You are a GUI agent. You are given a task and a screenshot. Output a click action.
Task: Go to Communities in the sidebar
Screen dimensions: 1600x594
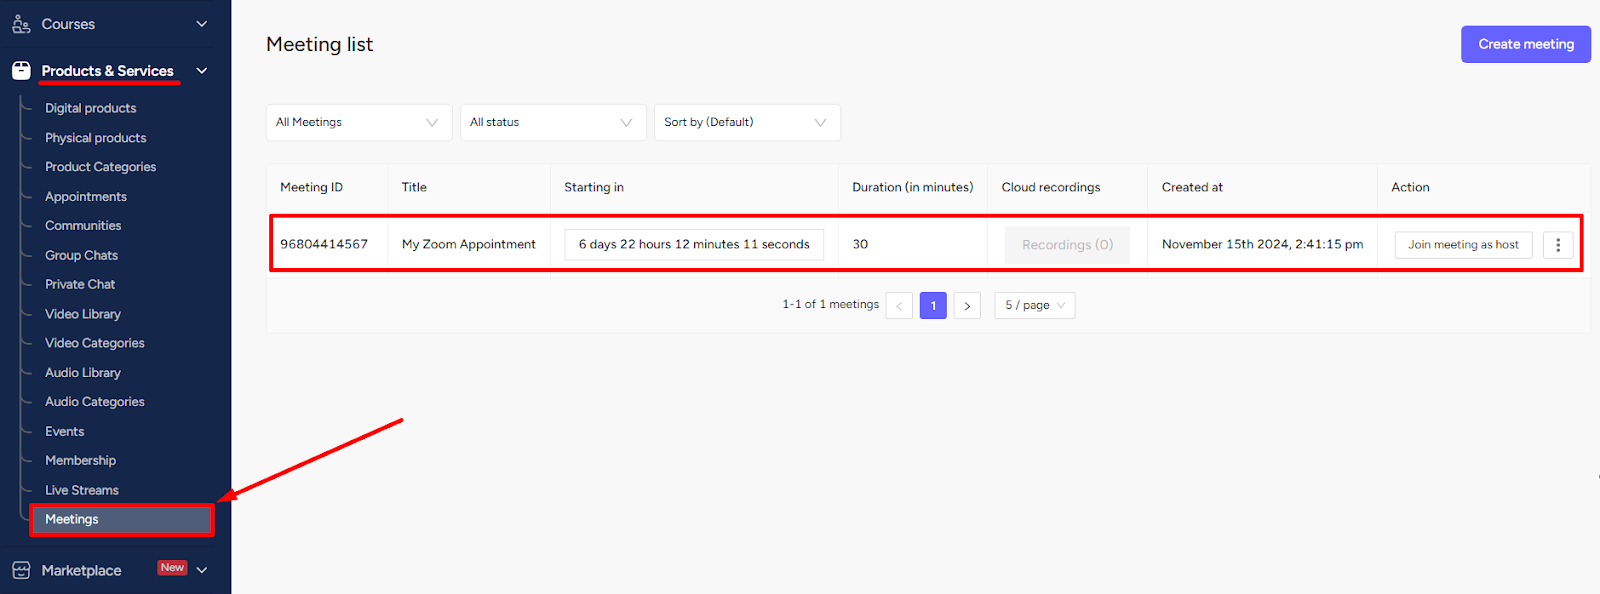[83, 226]
